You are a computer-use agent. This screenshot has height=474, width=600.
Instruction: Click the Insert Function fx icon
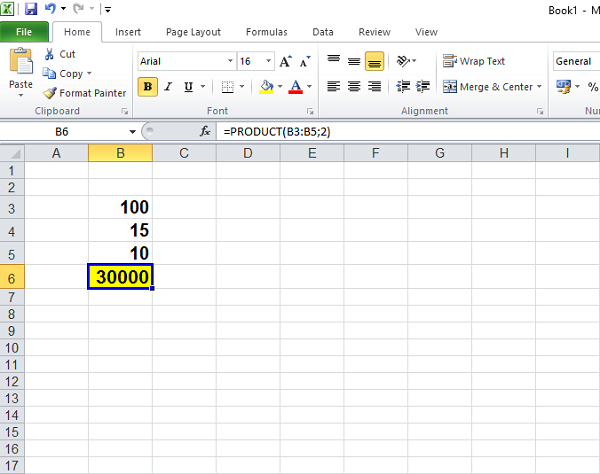click(x=205, y=131)
